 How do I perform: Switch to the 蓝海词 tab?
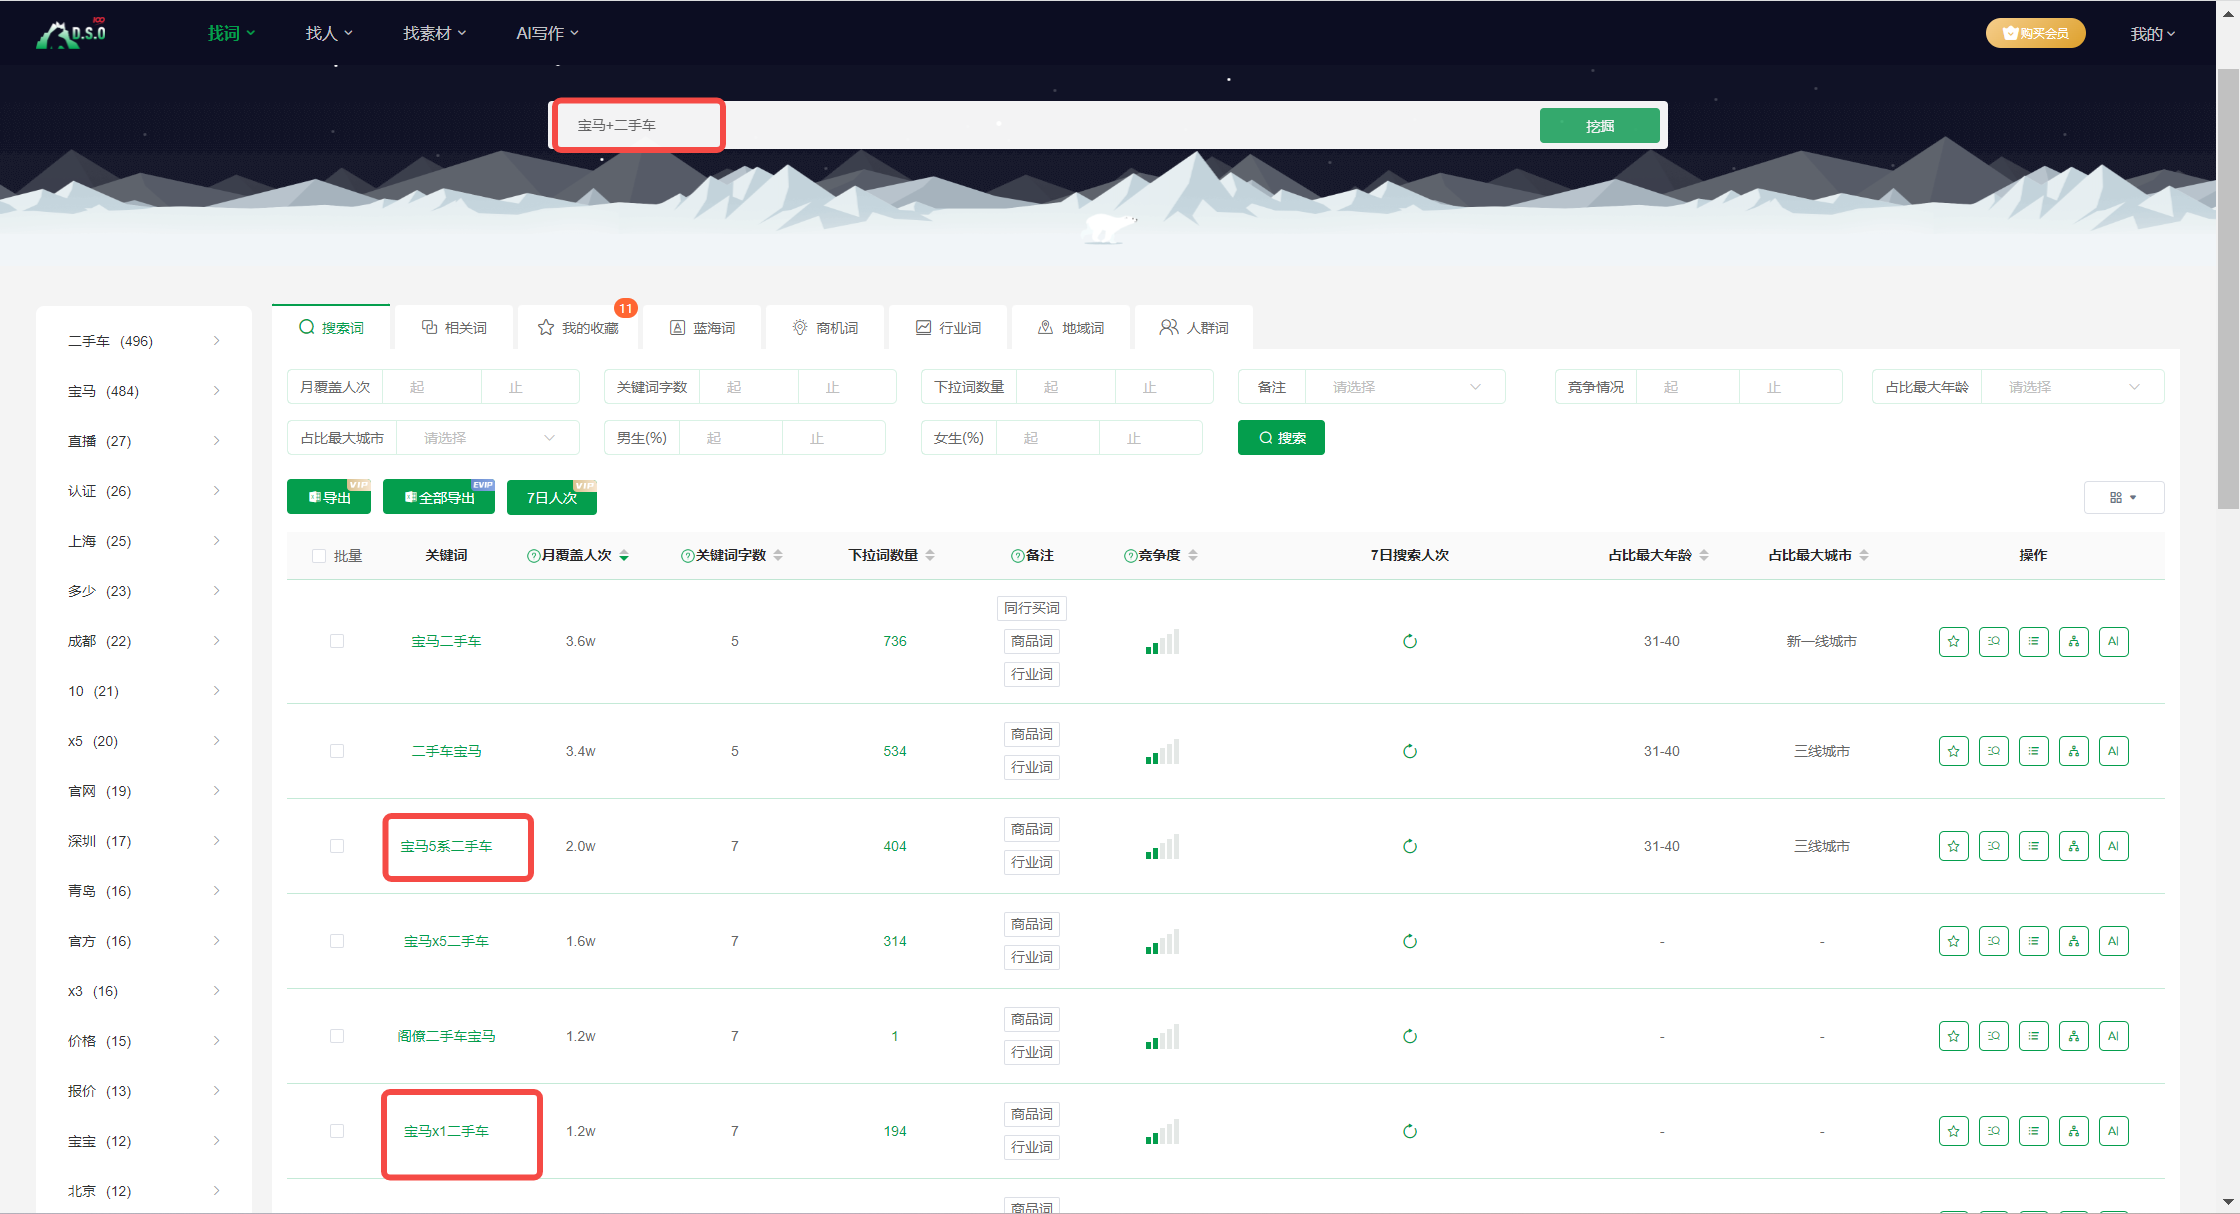[x=702, y=328]
